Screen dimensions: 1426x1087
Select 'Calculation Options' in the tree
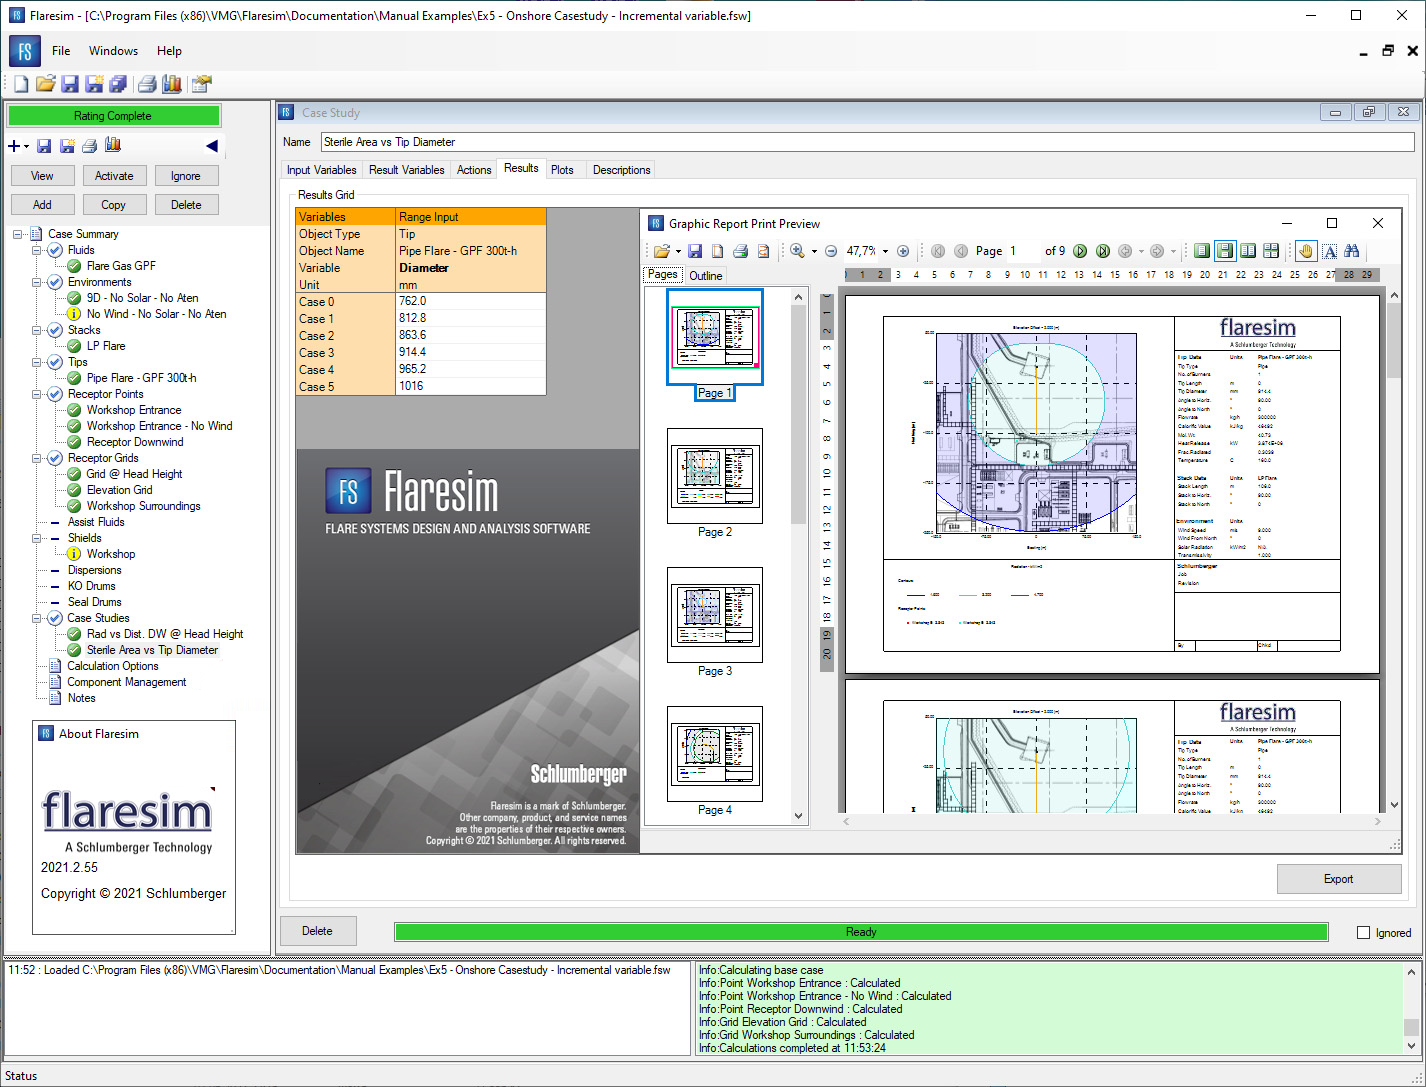pyautogui.click(x=113, y=666)
